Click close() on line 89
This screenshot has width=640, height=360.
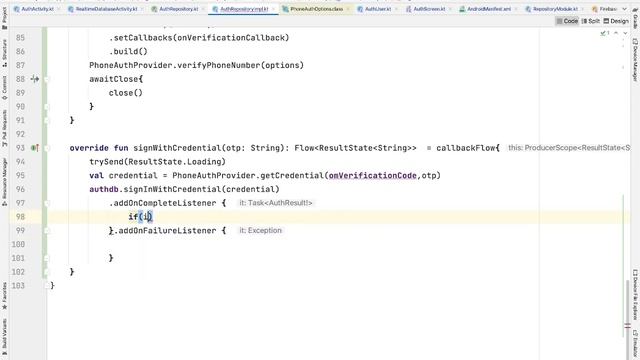(x=125, y=93)
